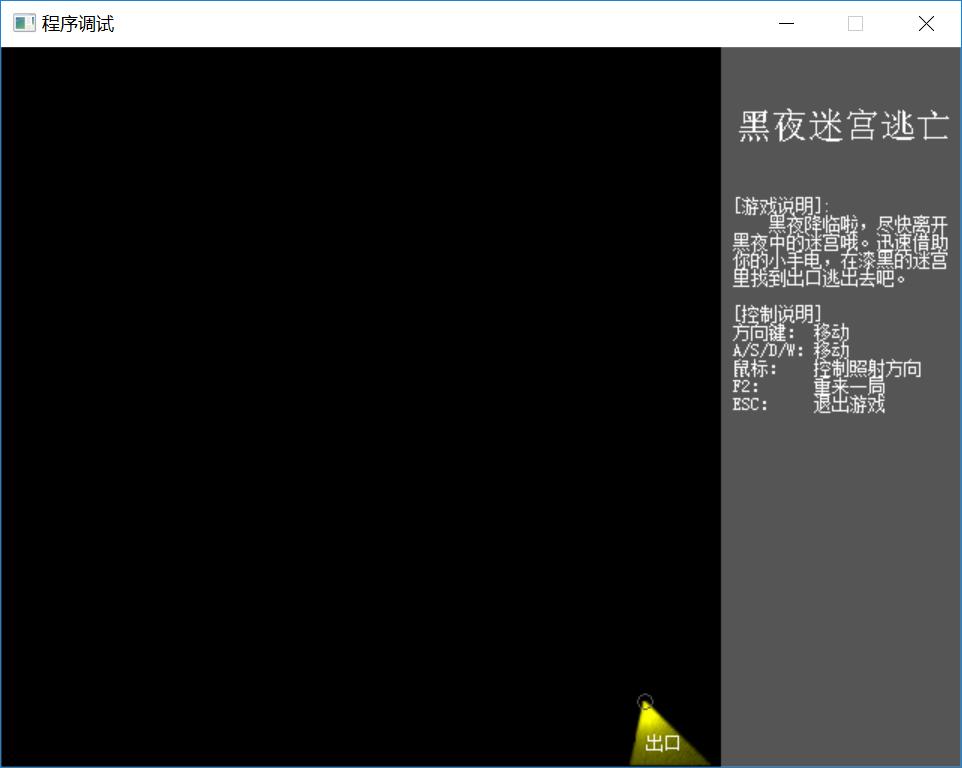This screenshot has height=768, width=962.
Task: Click the 鼠标 control description line
Action: tap(825, 368)
